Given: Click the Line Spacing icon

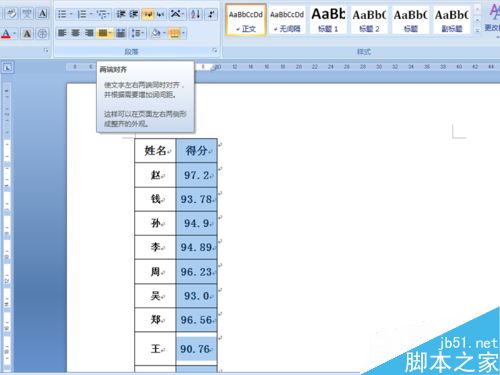Looking at the screenshot, I should click(x=136, y=33).
